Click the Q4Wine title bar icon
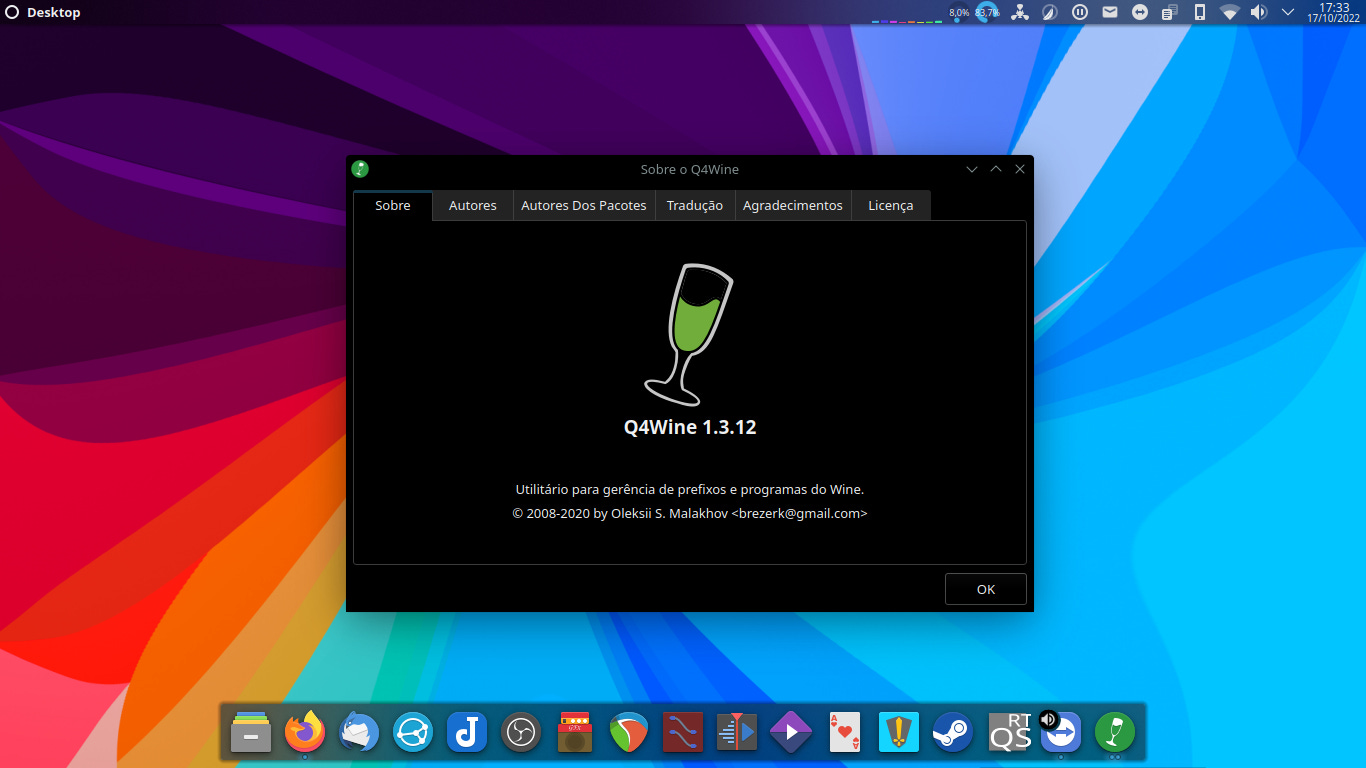The height and width of the screenshot is (768, 1366). 360,169
